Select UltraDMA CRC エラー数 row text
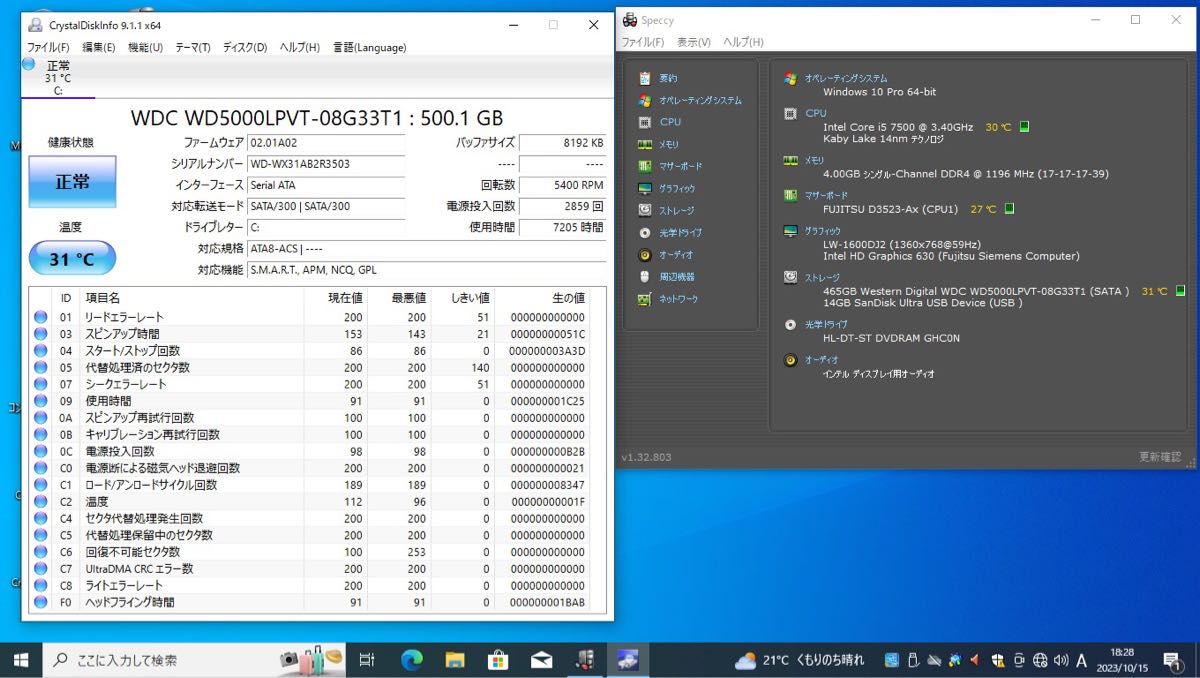 pyautogui.click(x=139, y=569)
